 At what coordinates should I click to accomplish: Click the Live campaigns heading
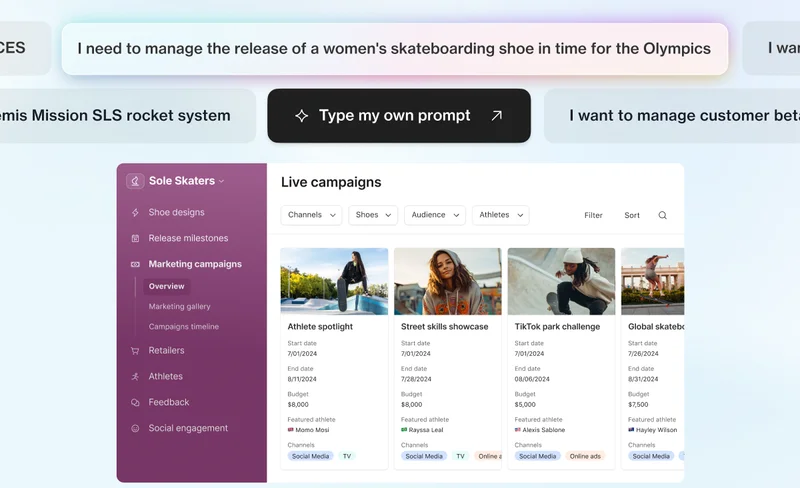[331, 182]
